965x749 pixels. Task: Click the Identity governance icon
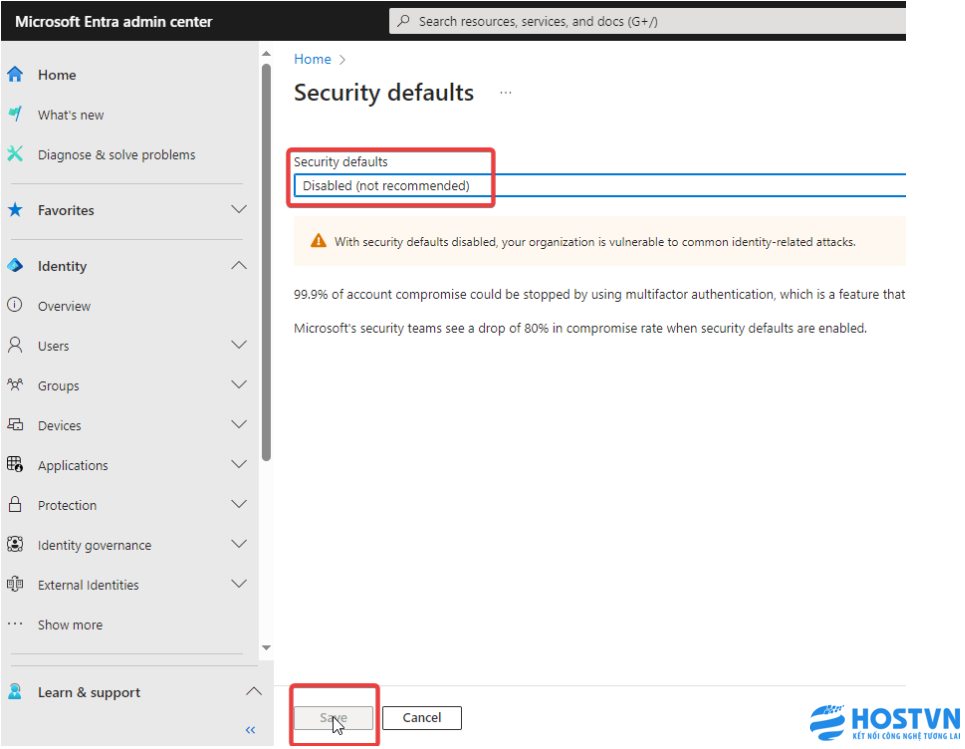(x=15, y=545)
